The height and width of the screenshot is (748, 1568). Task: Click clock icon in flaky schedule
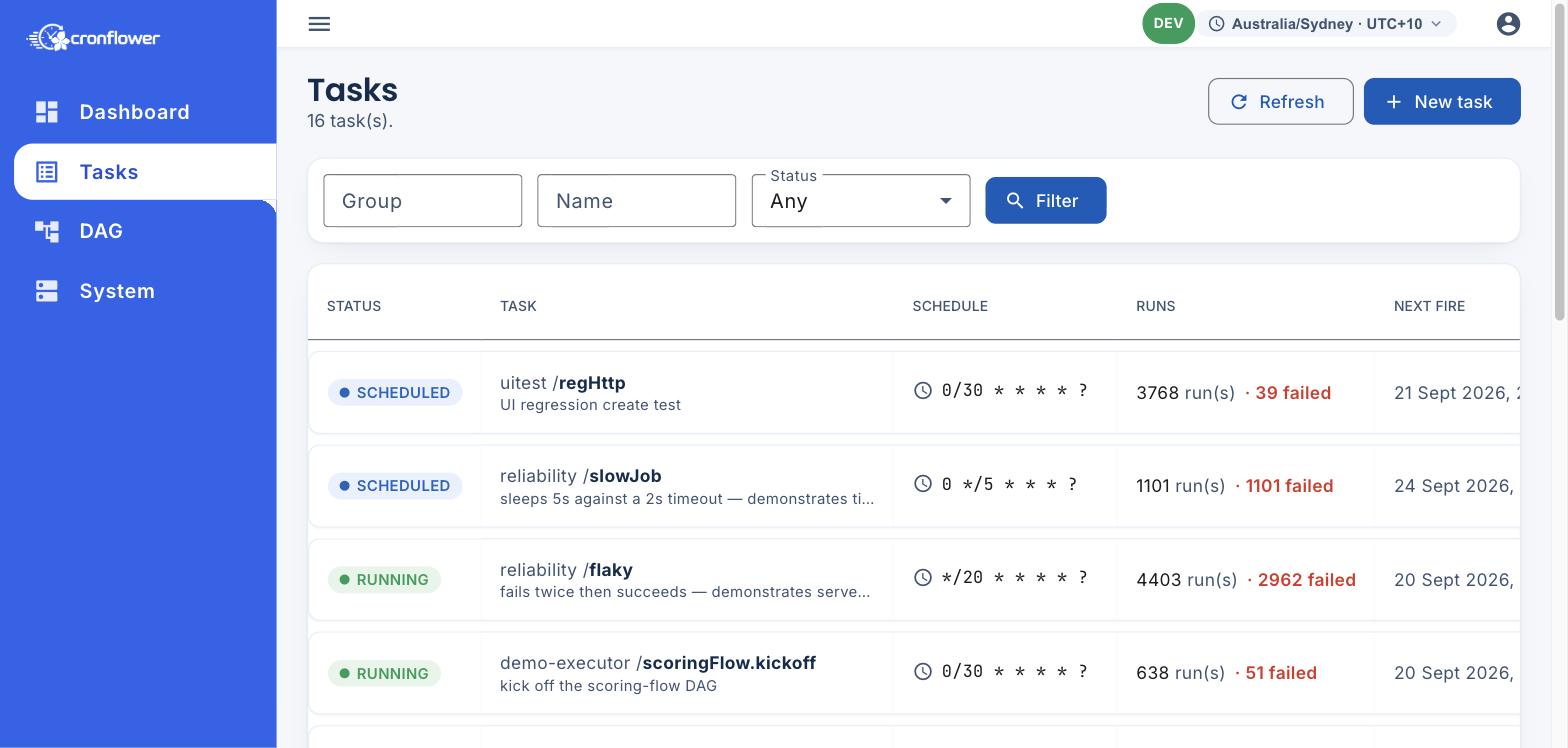[x=923, y=578]
